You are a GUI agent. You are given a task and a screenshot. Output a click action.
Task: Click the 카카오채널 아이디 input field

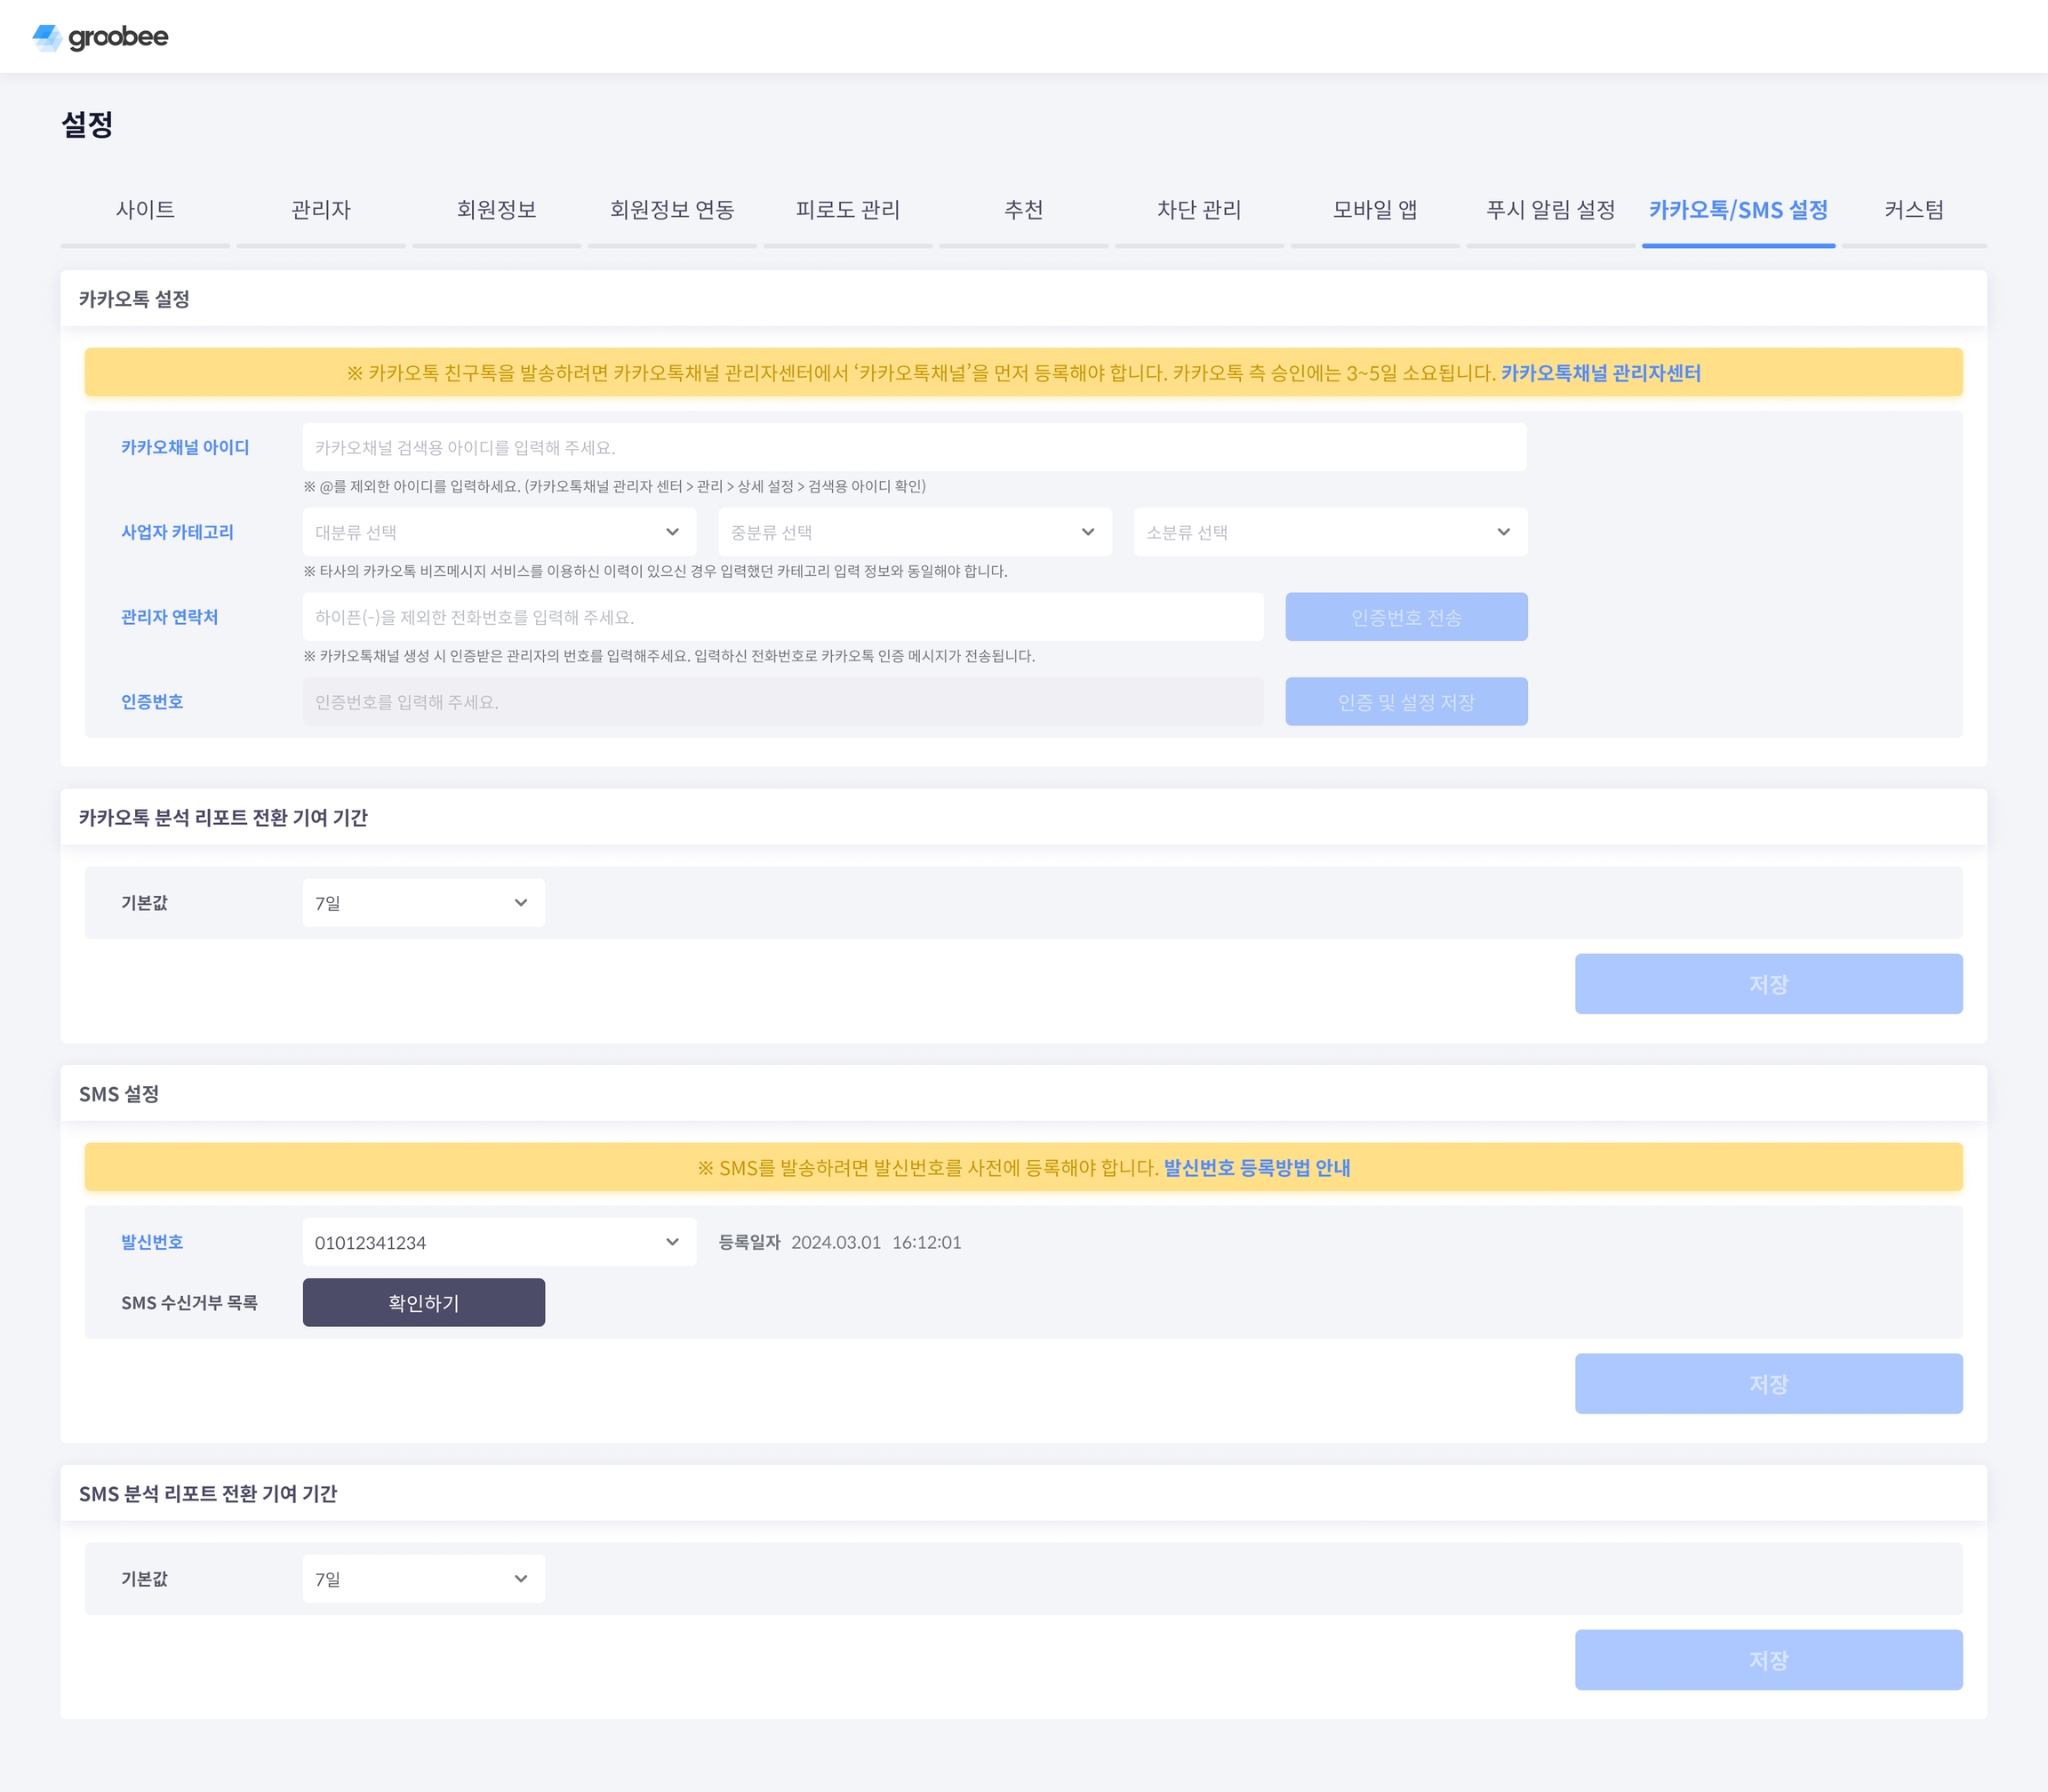click(x=913, y=447)
